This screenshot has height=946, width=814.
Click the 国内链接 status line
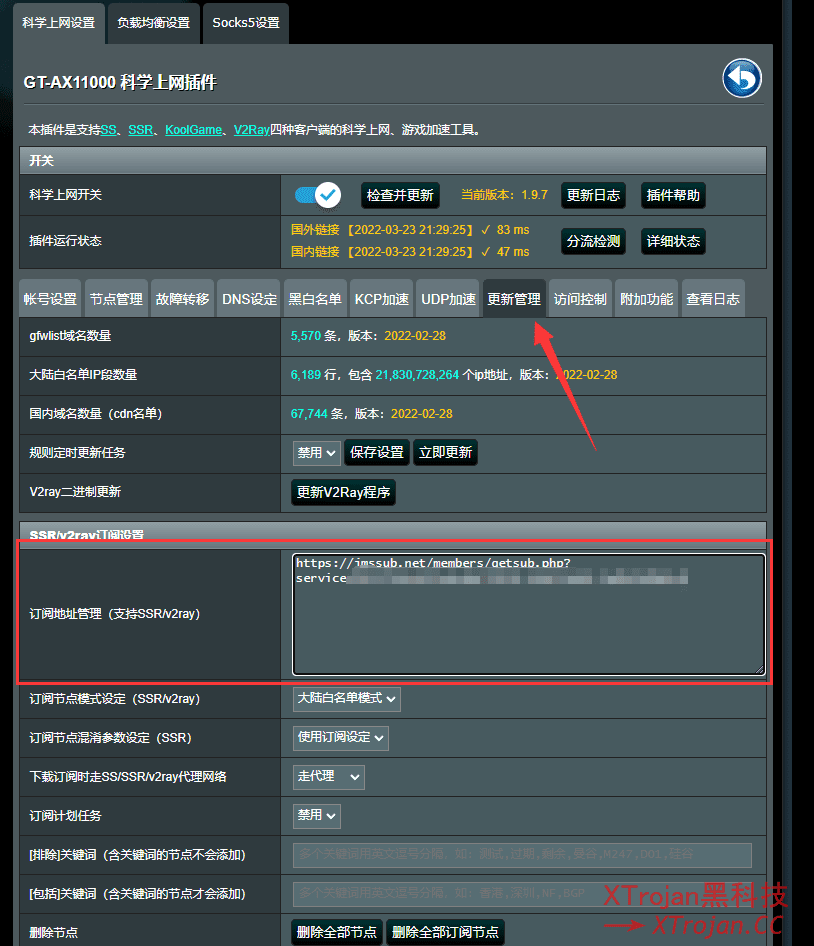coord(410,252)
